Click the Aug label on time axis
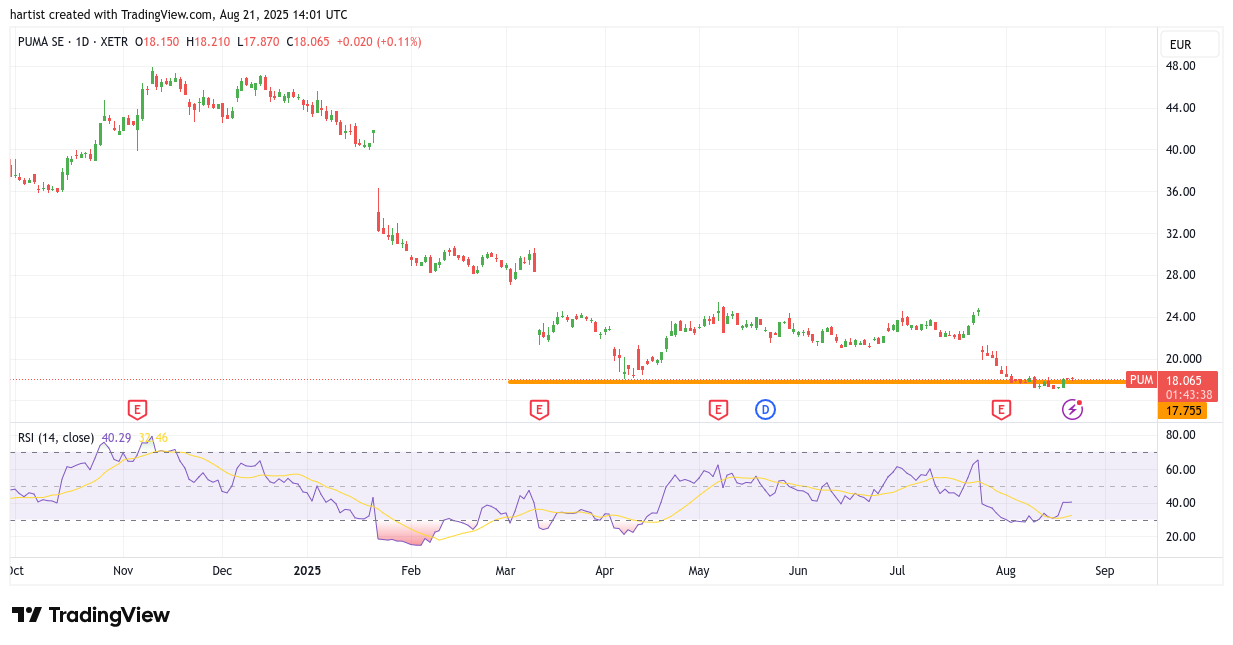Viewport: 1233px width, 645px height. 1006,571
